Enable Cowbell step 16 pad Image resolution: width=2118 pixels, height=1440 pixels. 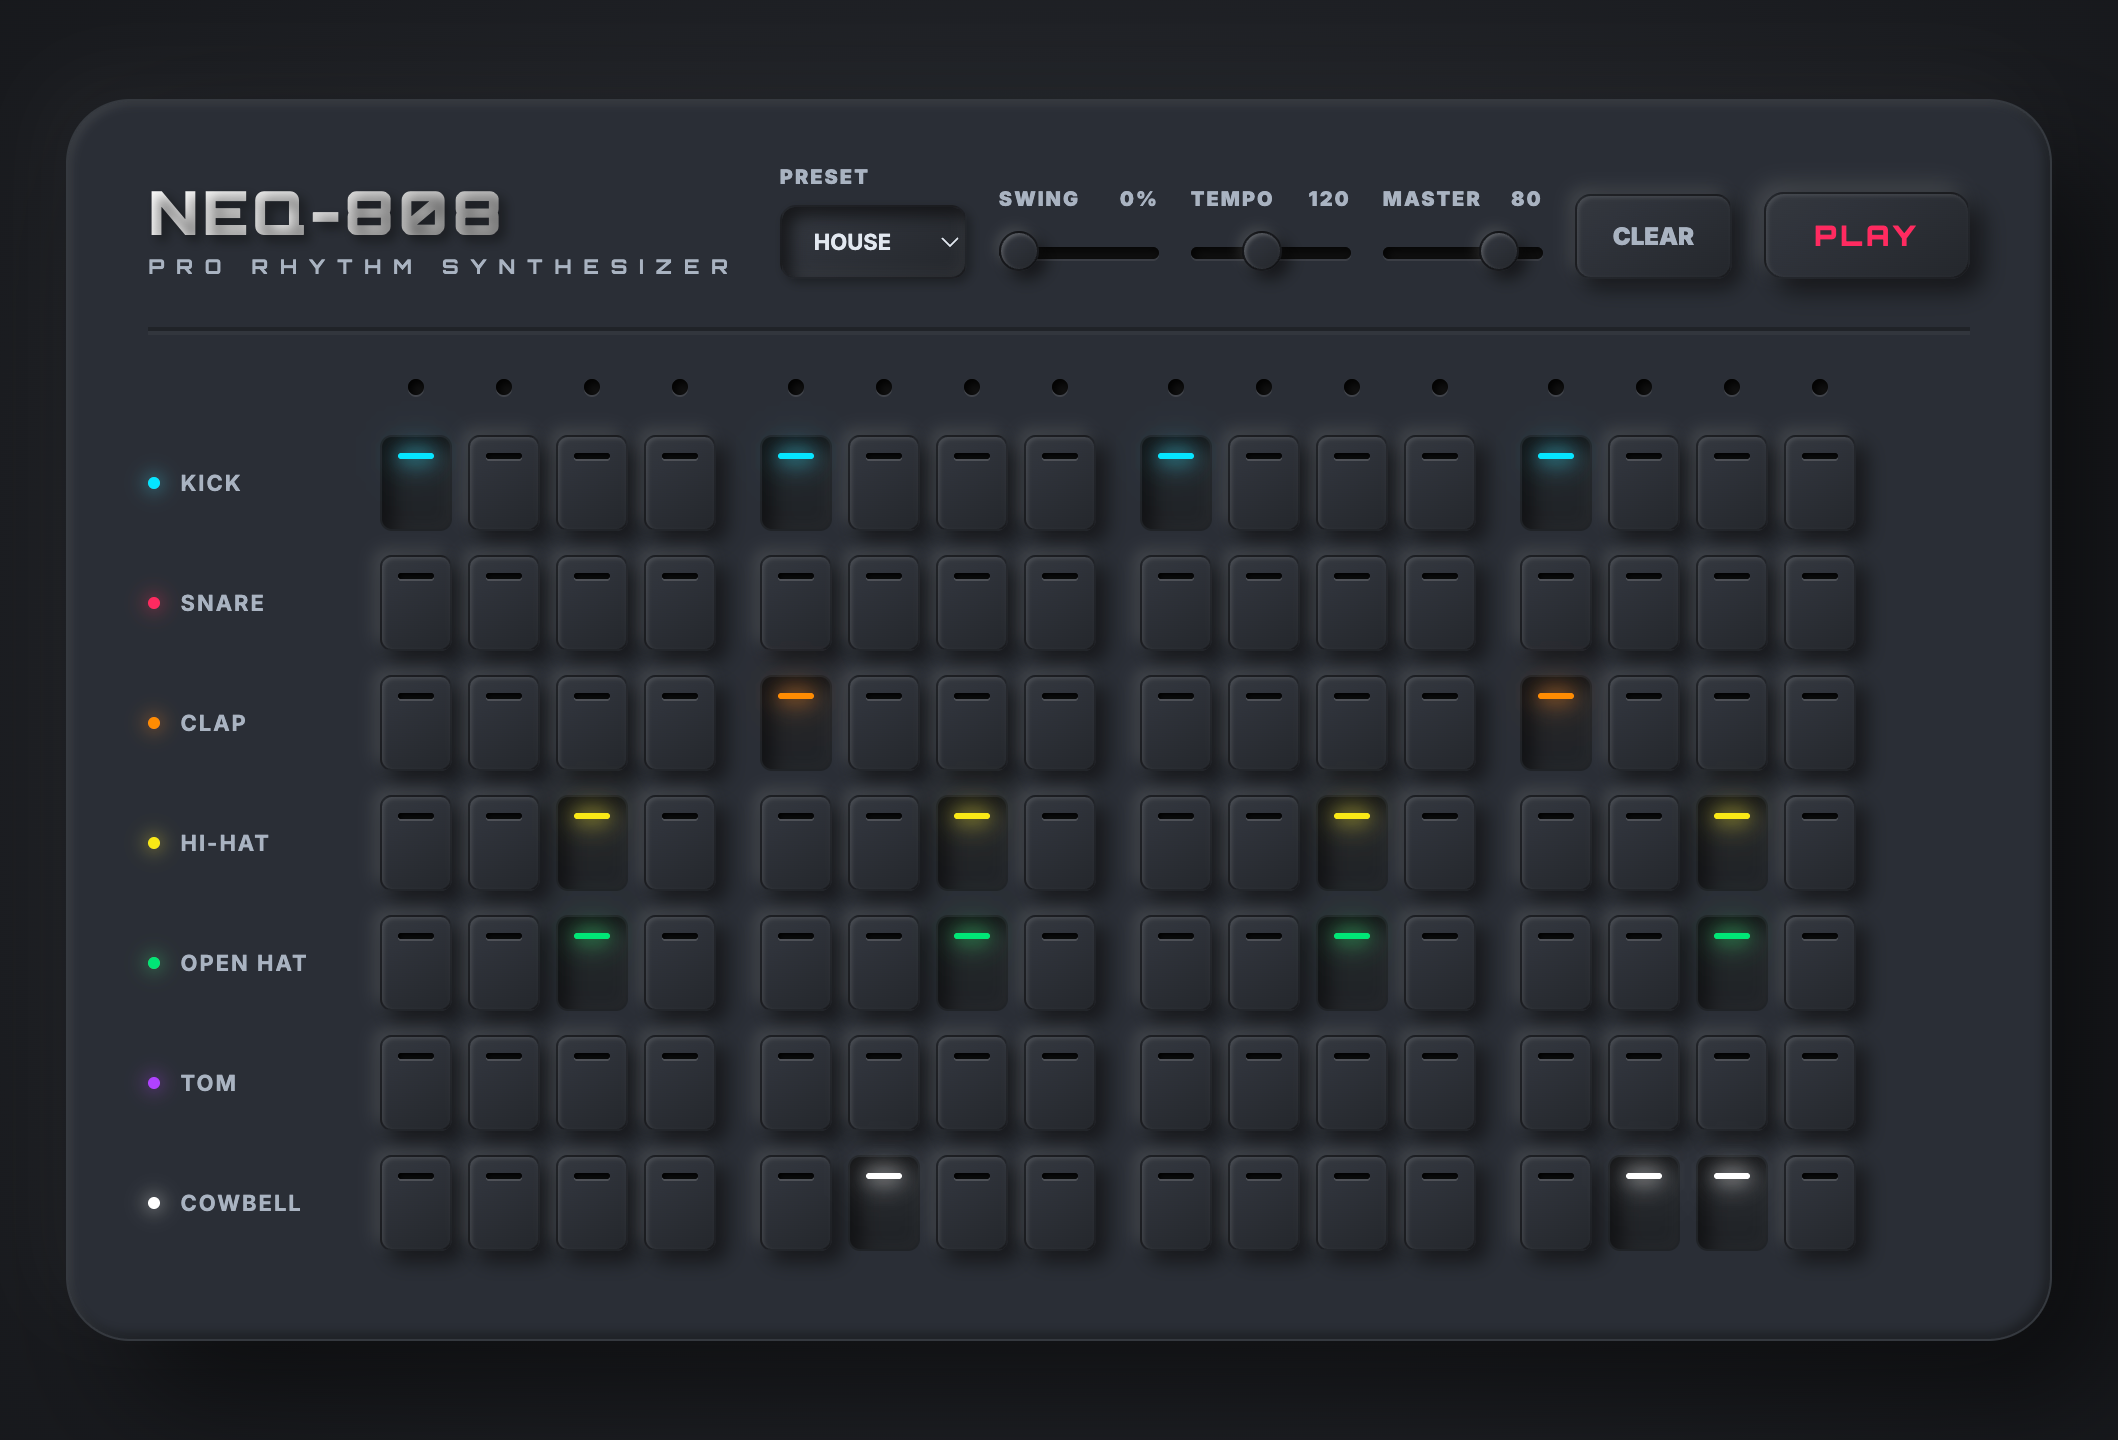tap(1820, 1203)
